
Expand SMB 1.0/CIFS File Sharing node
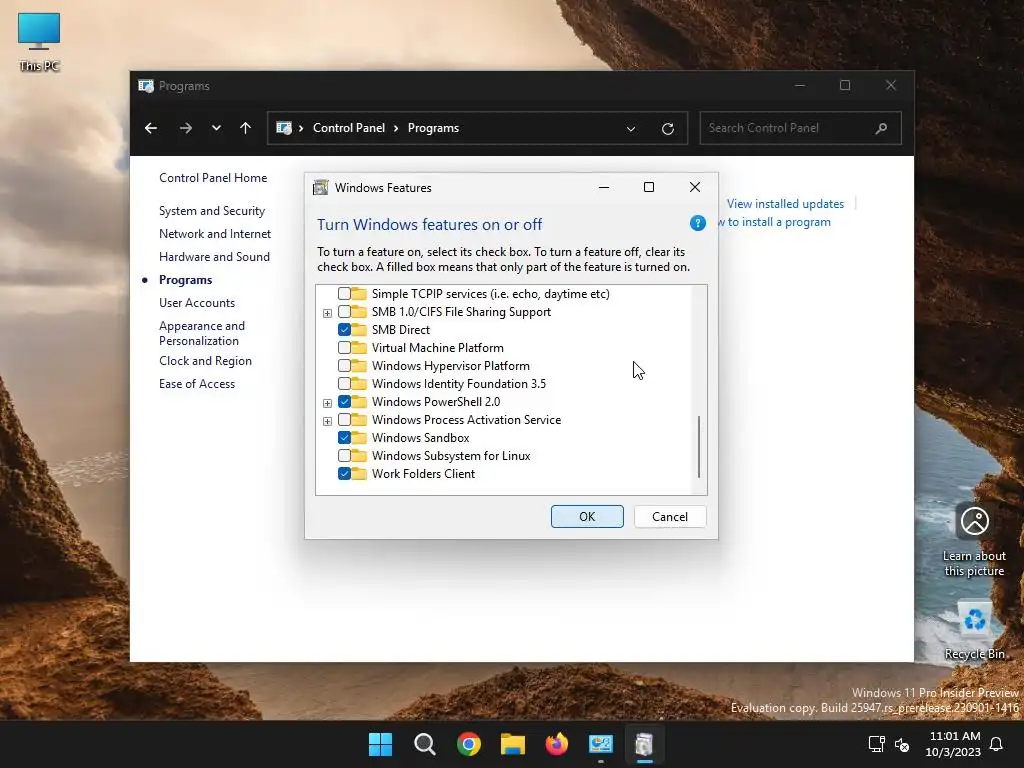pos(327,313)
